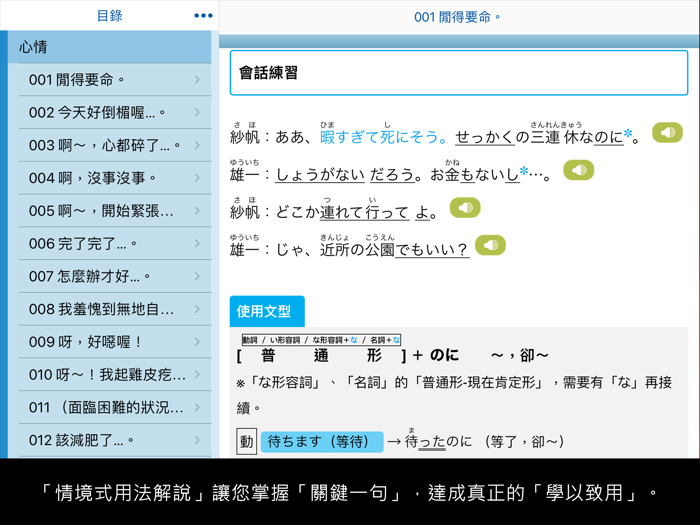Click the 動 word-type box
Viewport: 700px width, 525px height.
(x=246, y=442)
